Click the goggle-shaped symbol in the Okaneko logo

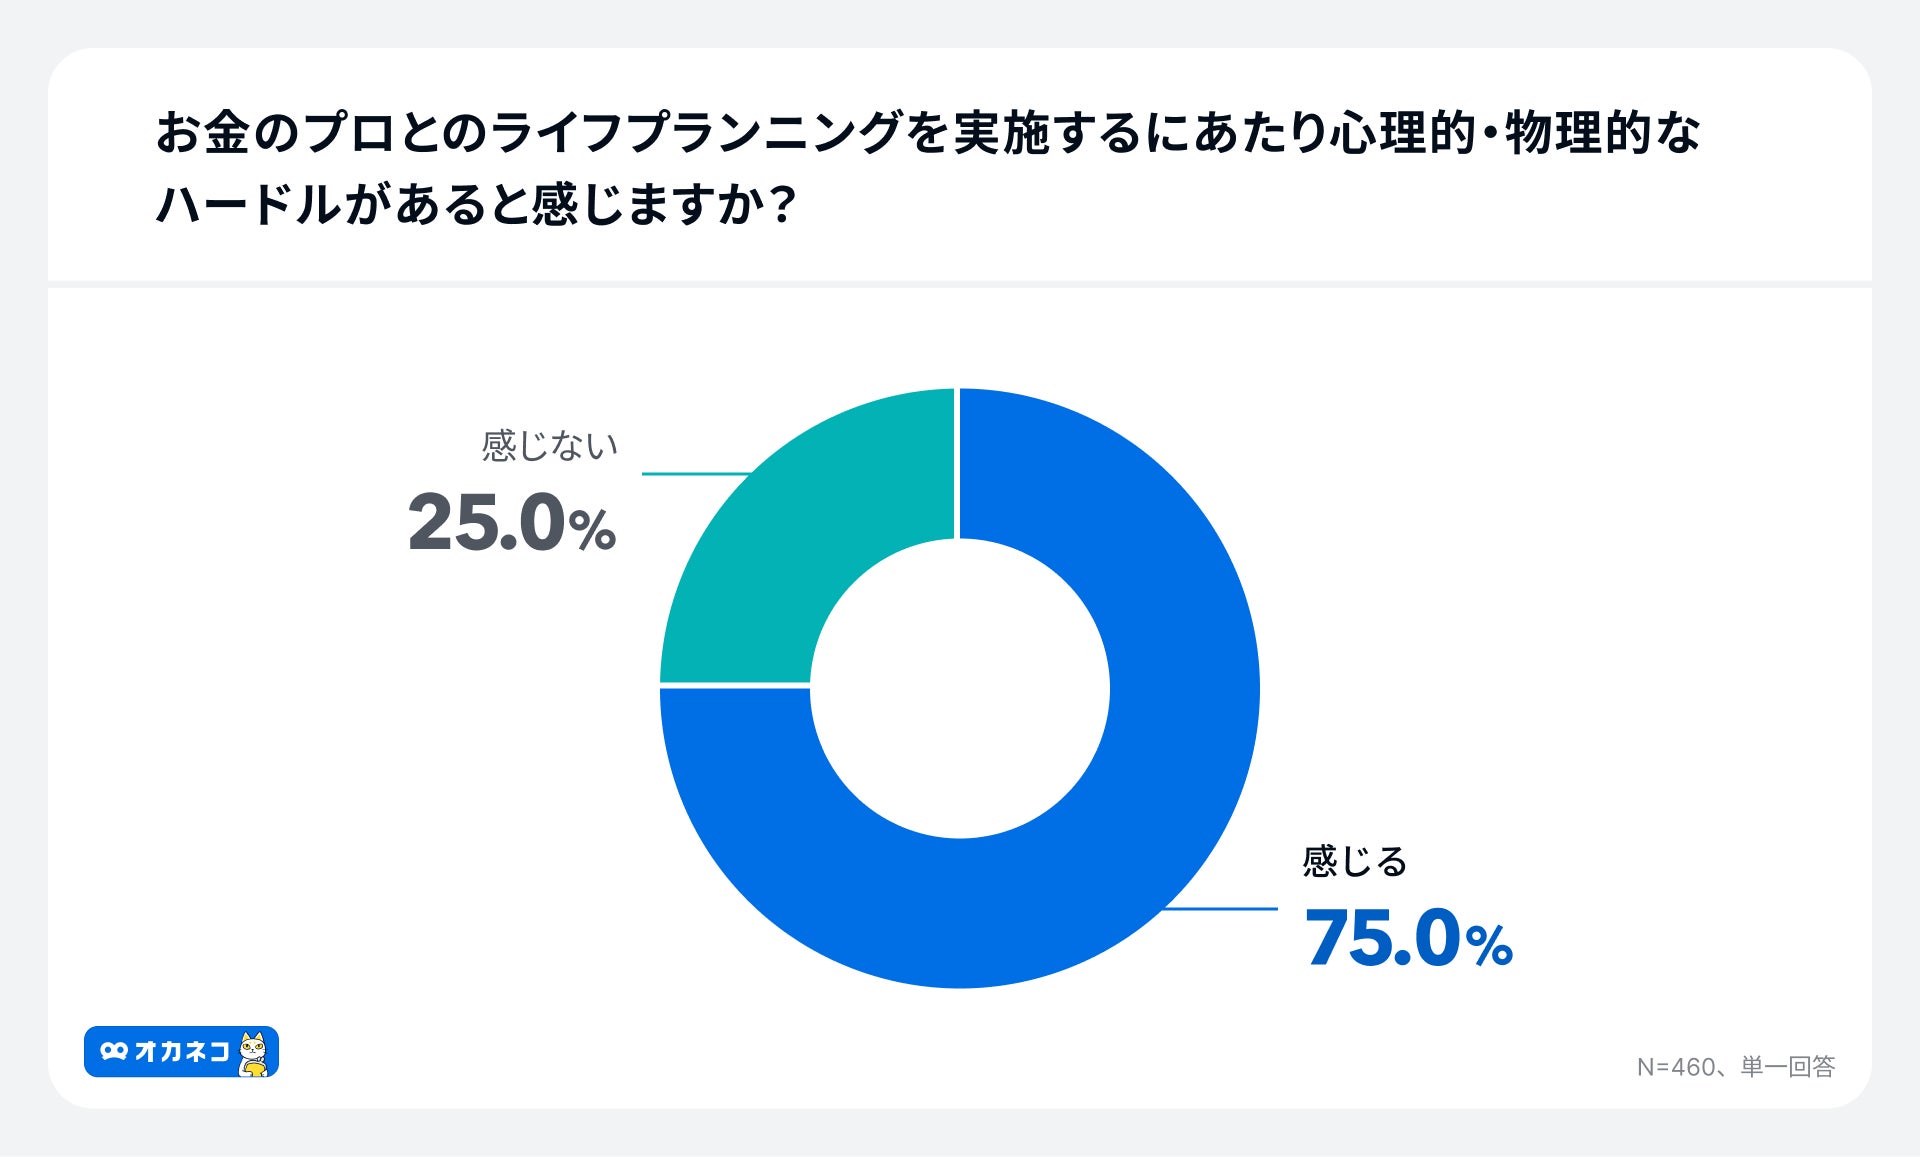click(x=114, y=1052)
